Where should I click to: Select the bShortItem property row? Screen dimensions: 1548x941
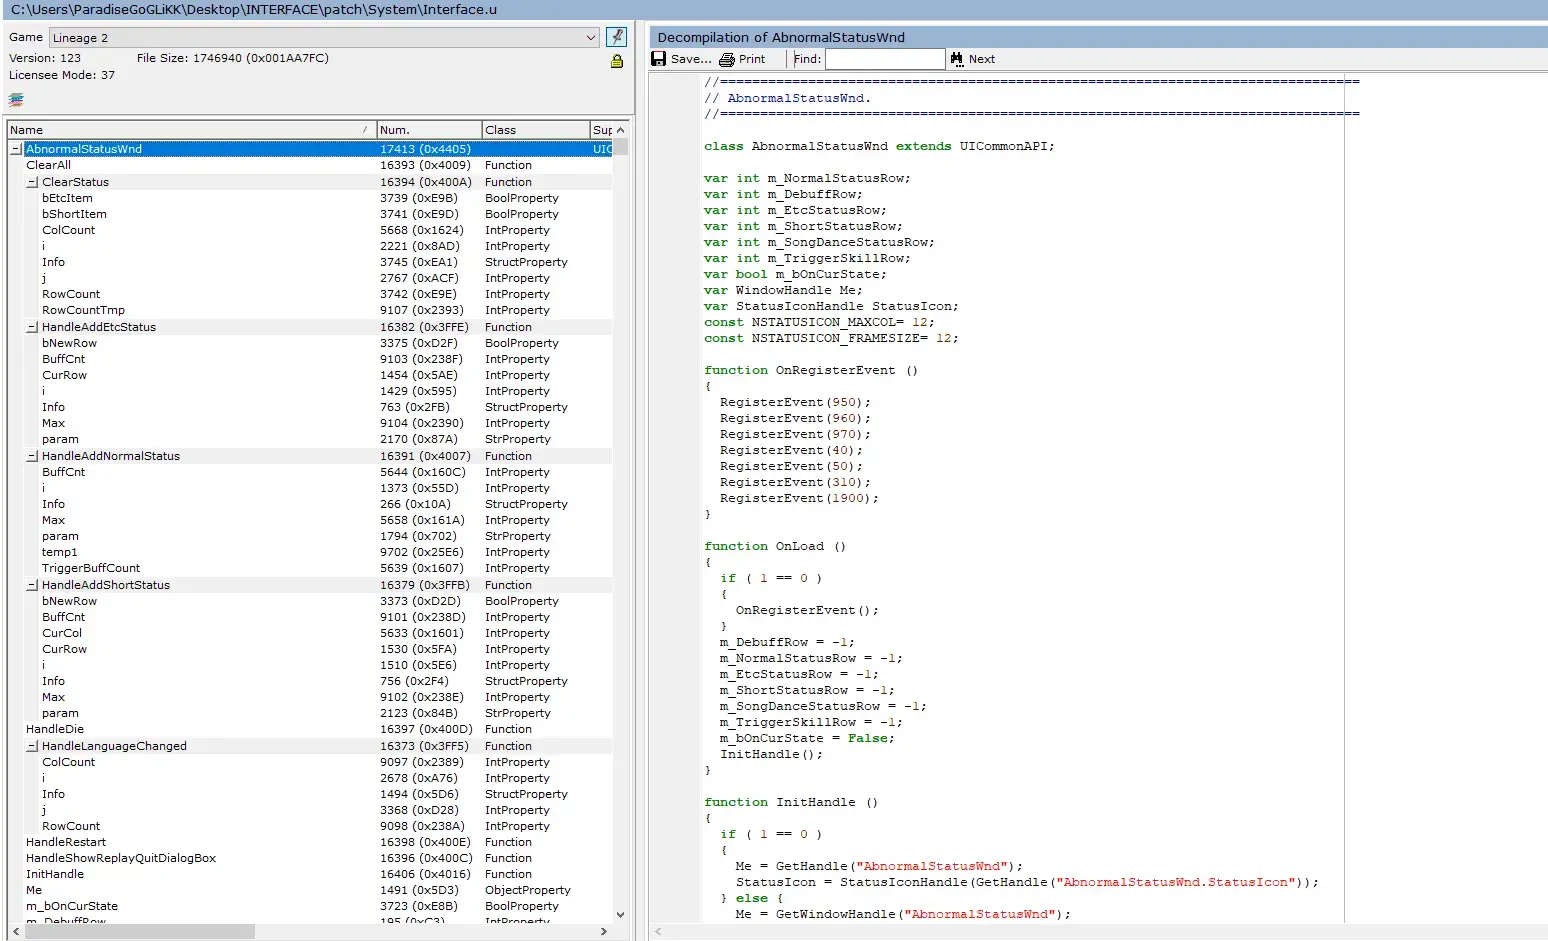tap(310, 214)
